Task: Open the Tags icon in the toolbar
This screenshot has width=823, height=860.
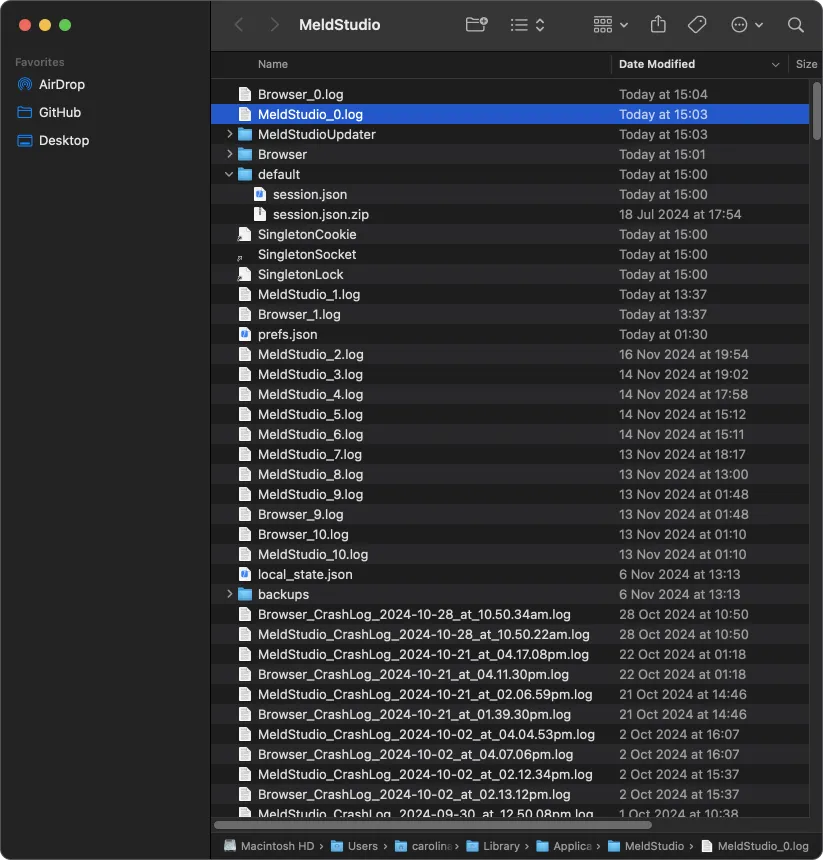Action: coord(697,24)
